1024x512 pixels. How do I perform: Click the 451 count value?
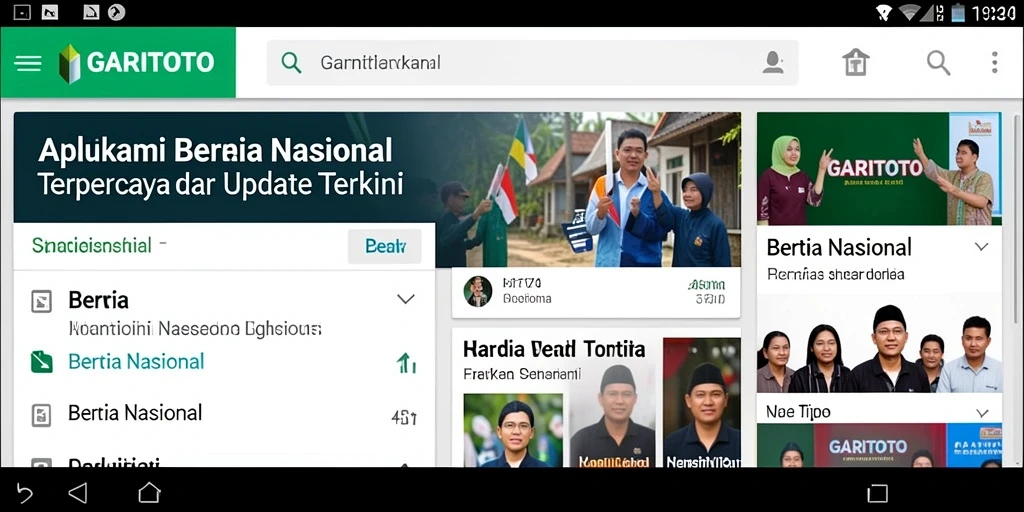pyautogui.click(x=404, y=417)
